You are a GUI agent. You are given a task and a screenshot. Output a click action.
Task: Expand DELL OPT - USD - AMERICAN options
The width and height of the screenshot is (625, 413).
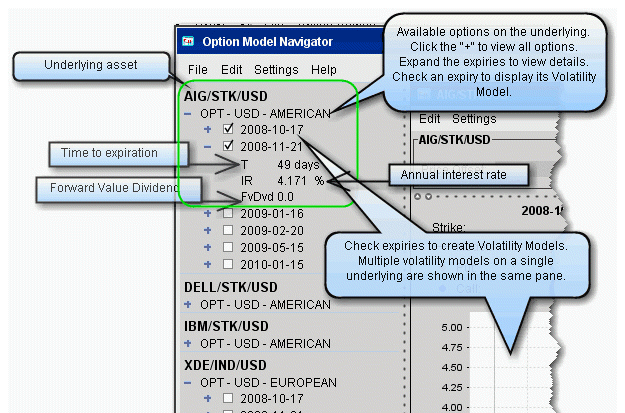[190, 304]
